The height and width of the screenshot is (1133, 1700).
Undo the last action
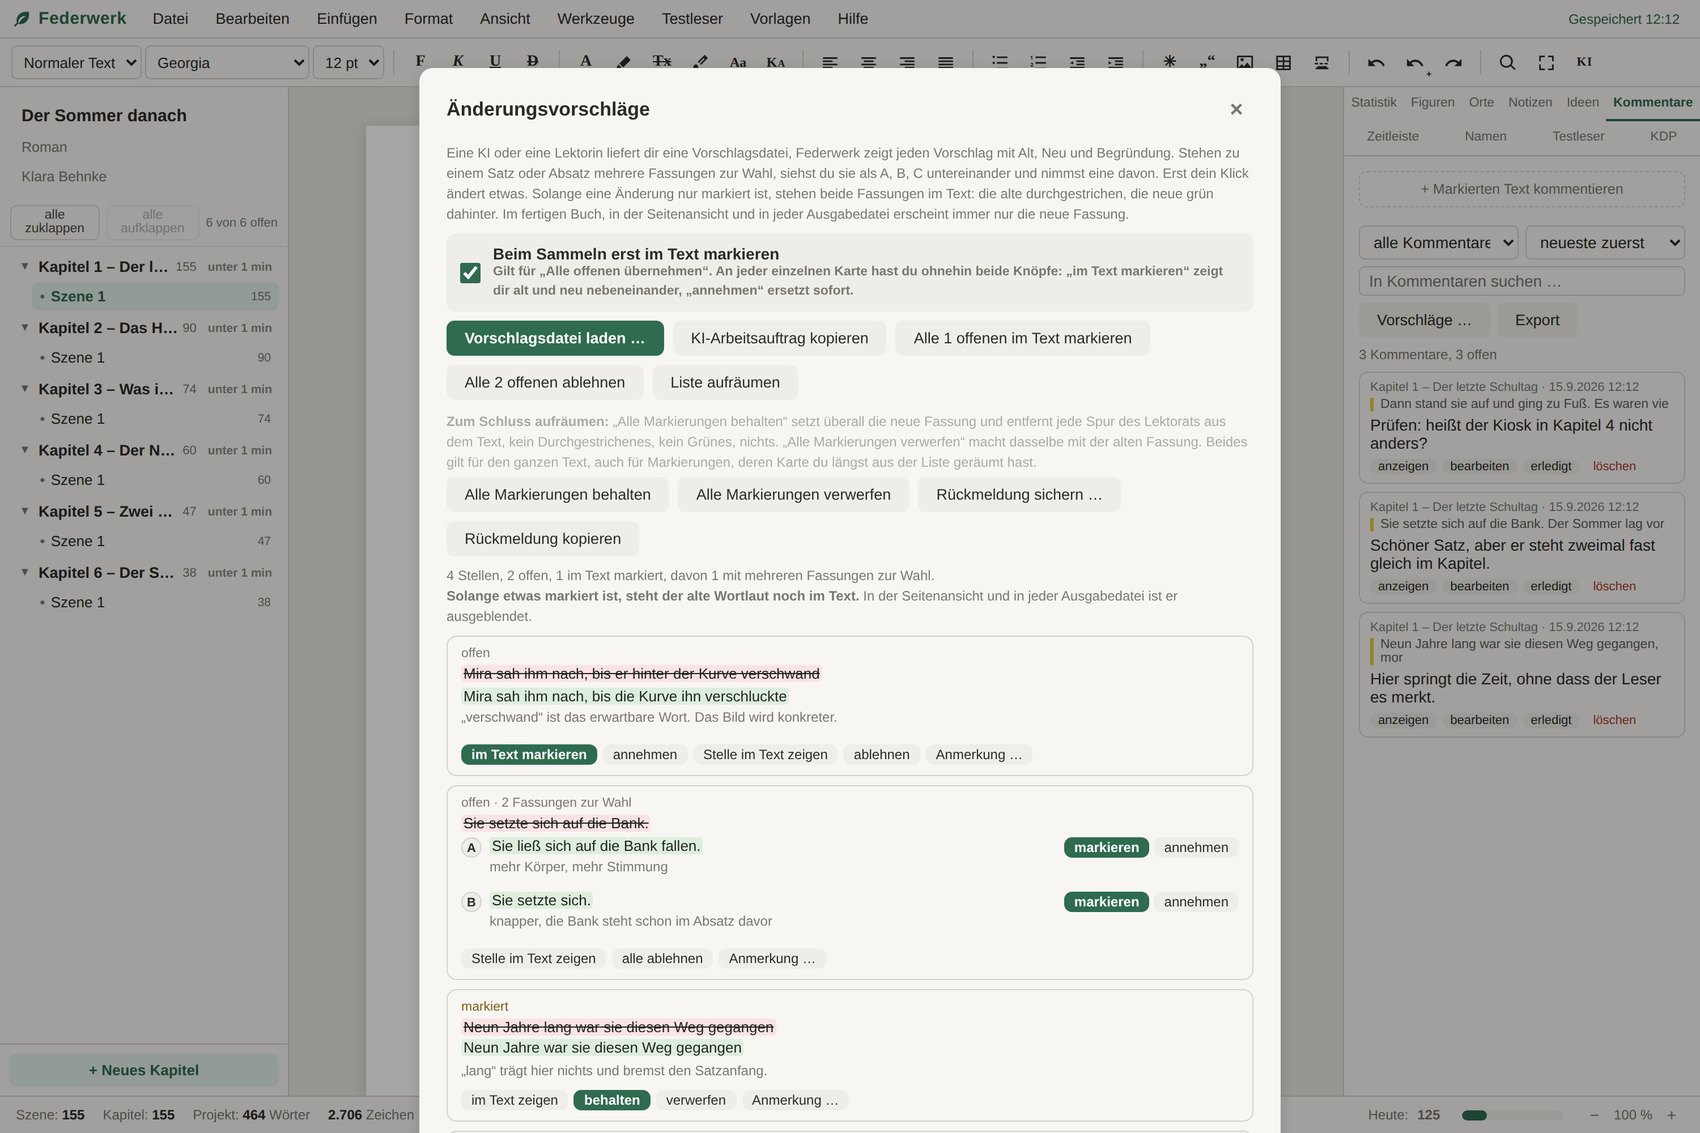point(1376,62)
